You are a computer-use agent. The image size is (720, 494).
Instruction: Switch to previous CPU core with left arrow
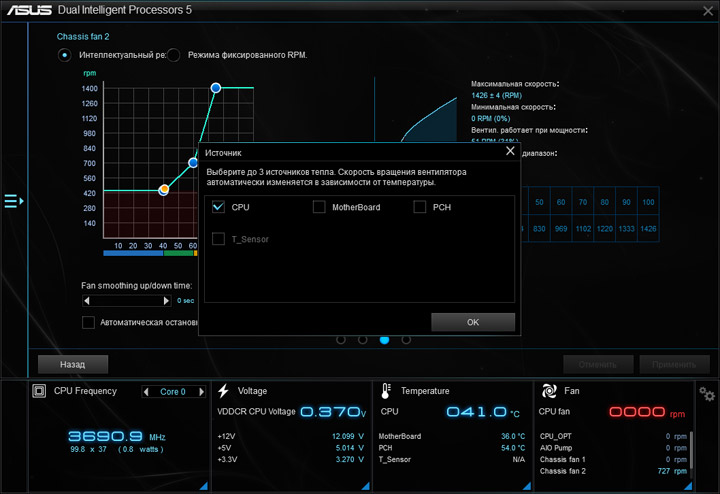click(x=146, y=392)
